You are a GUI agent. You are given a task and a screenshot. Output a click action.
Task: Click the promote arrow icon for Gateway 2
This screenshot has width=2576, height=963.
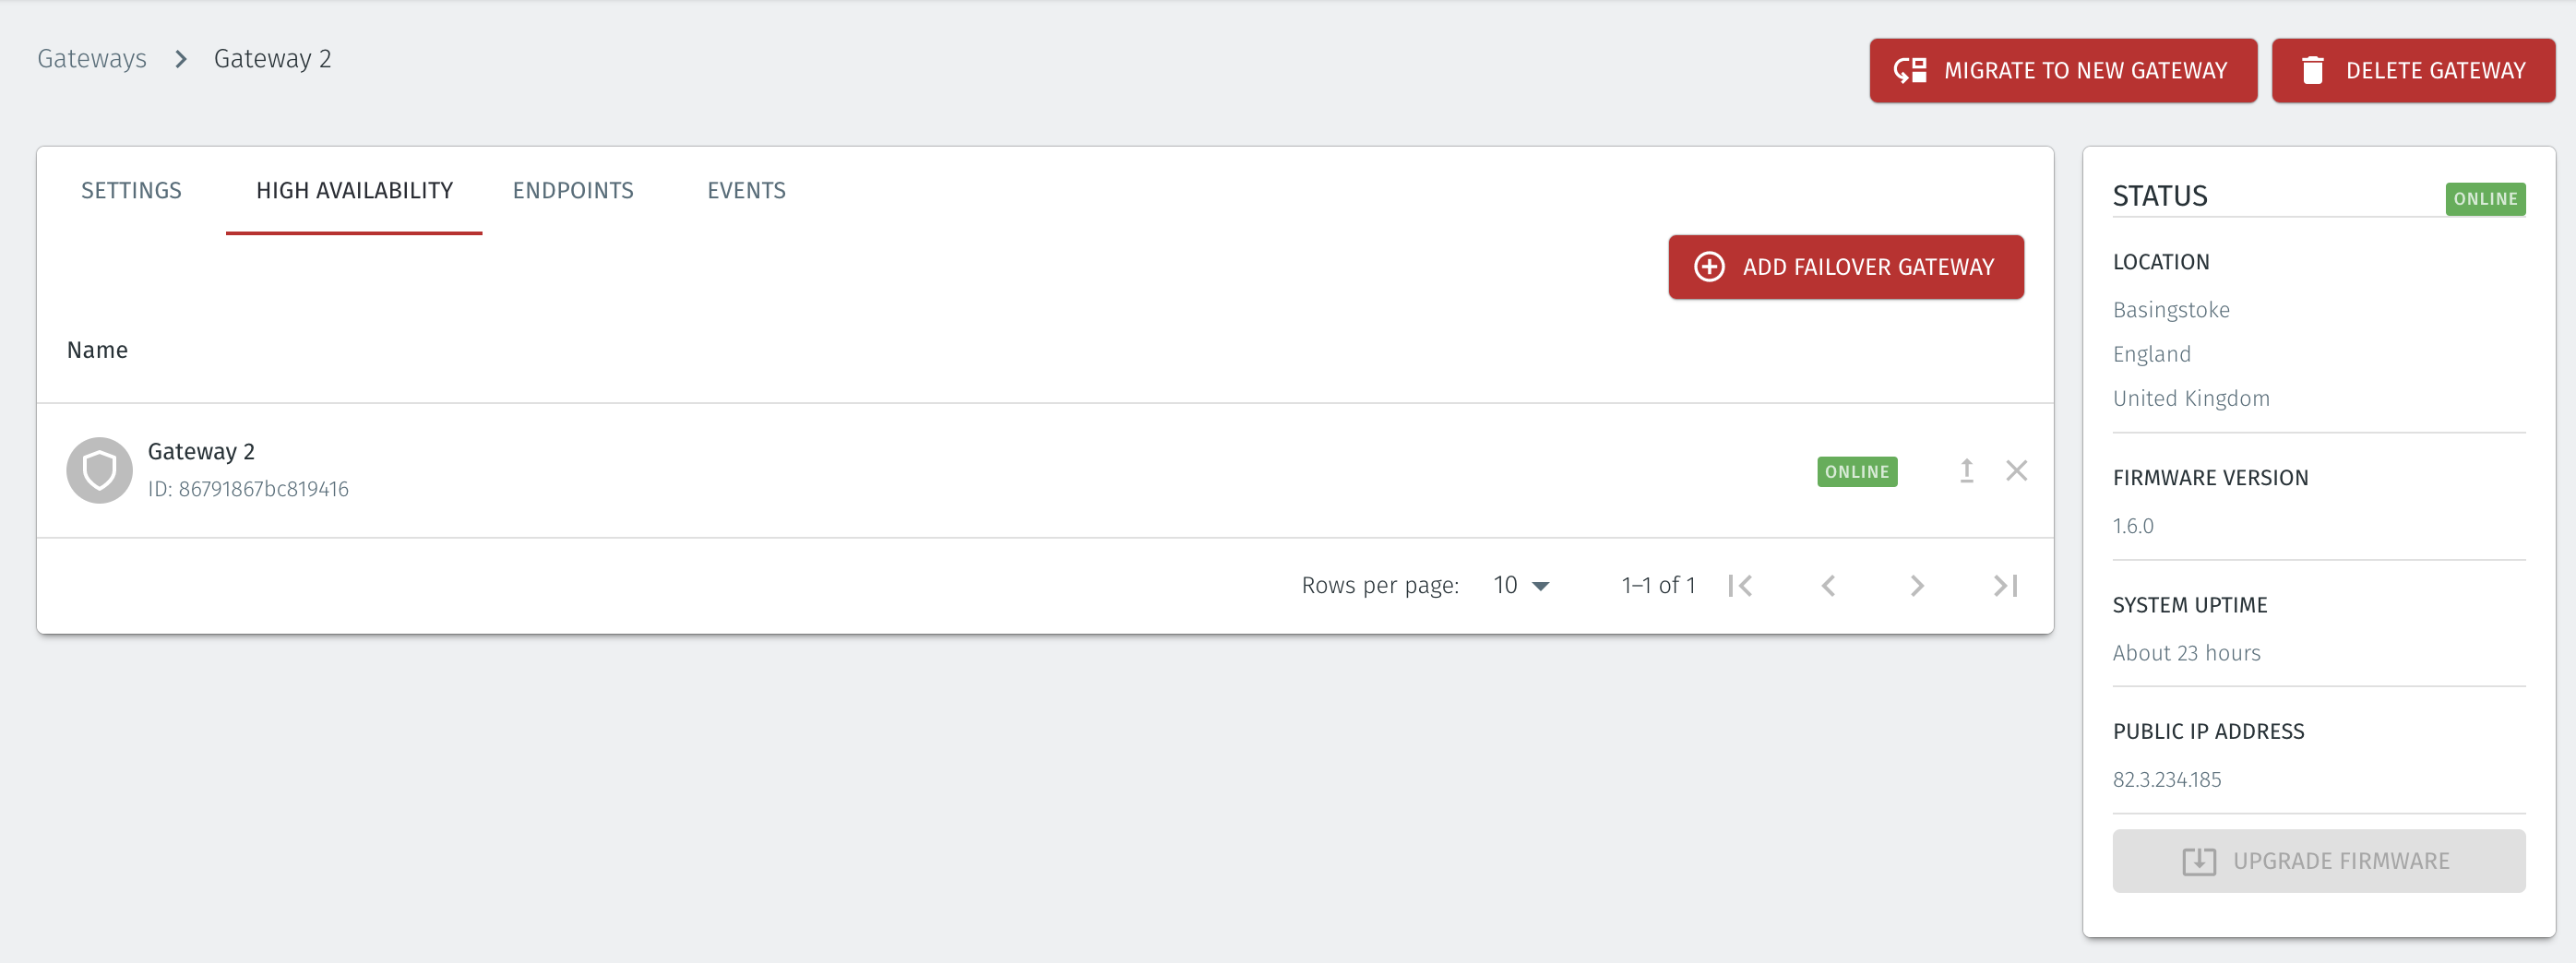1966,470
